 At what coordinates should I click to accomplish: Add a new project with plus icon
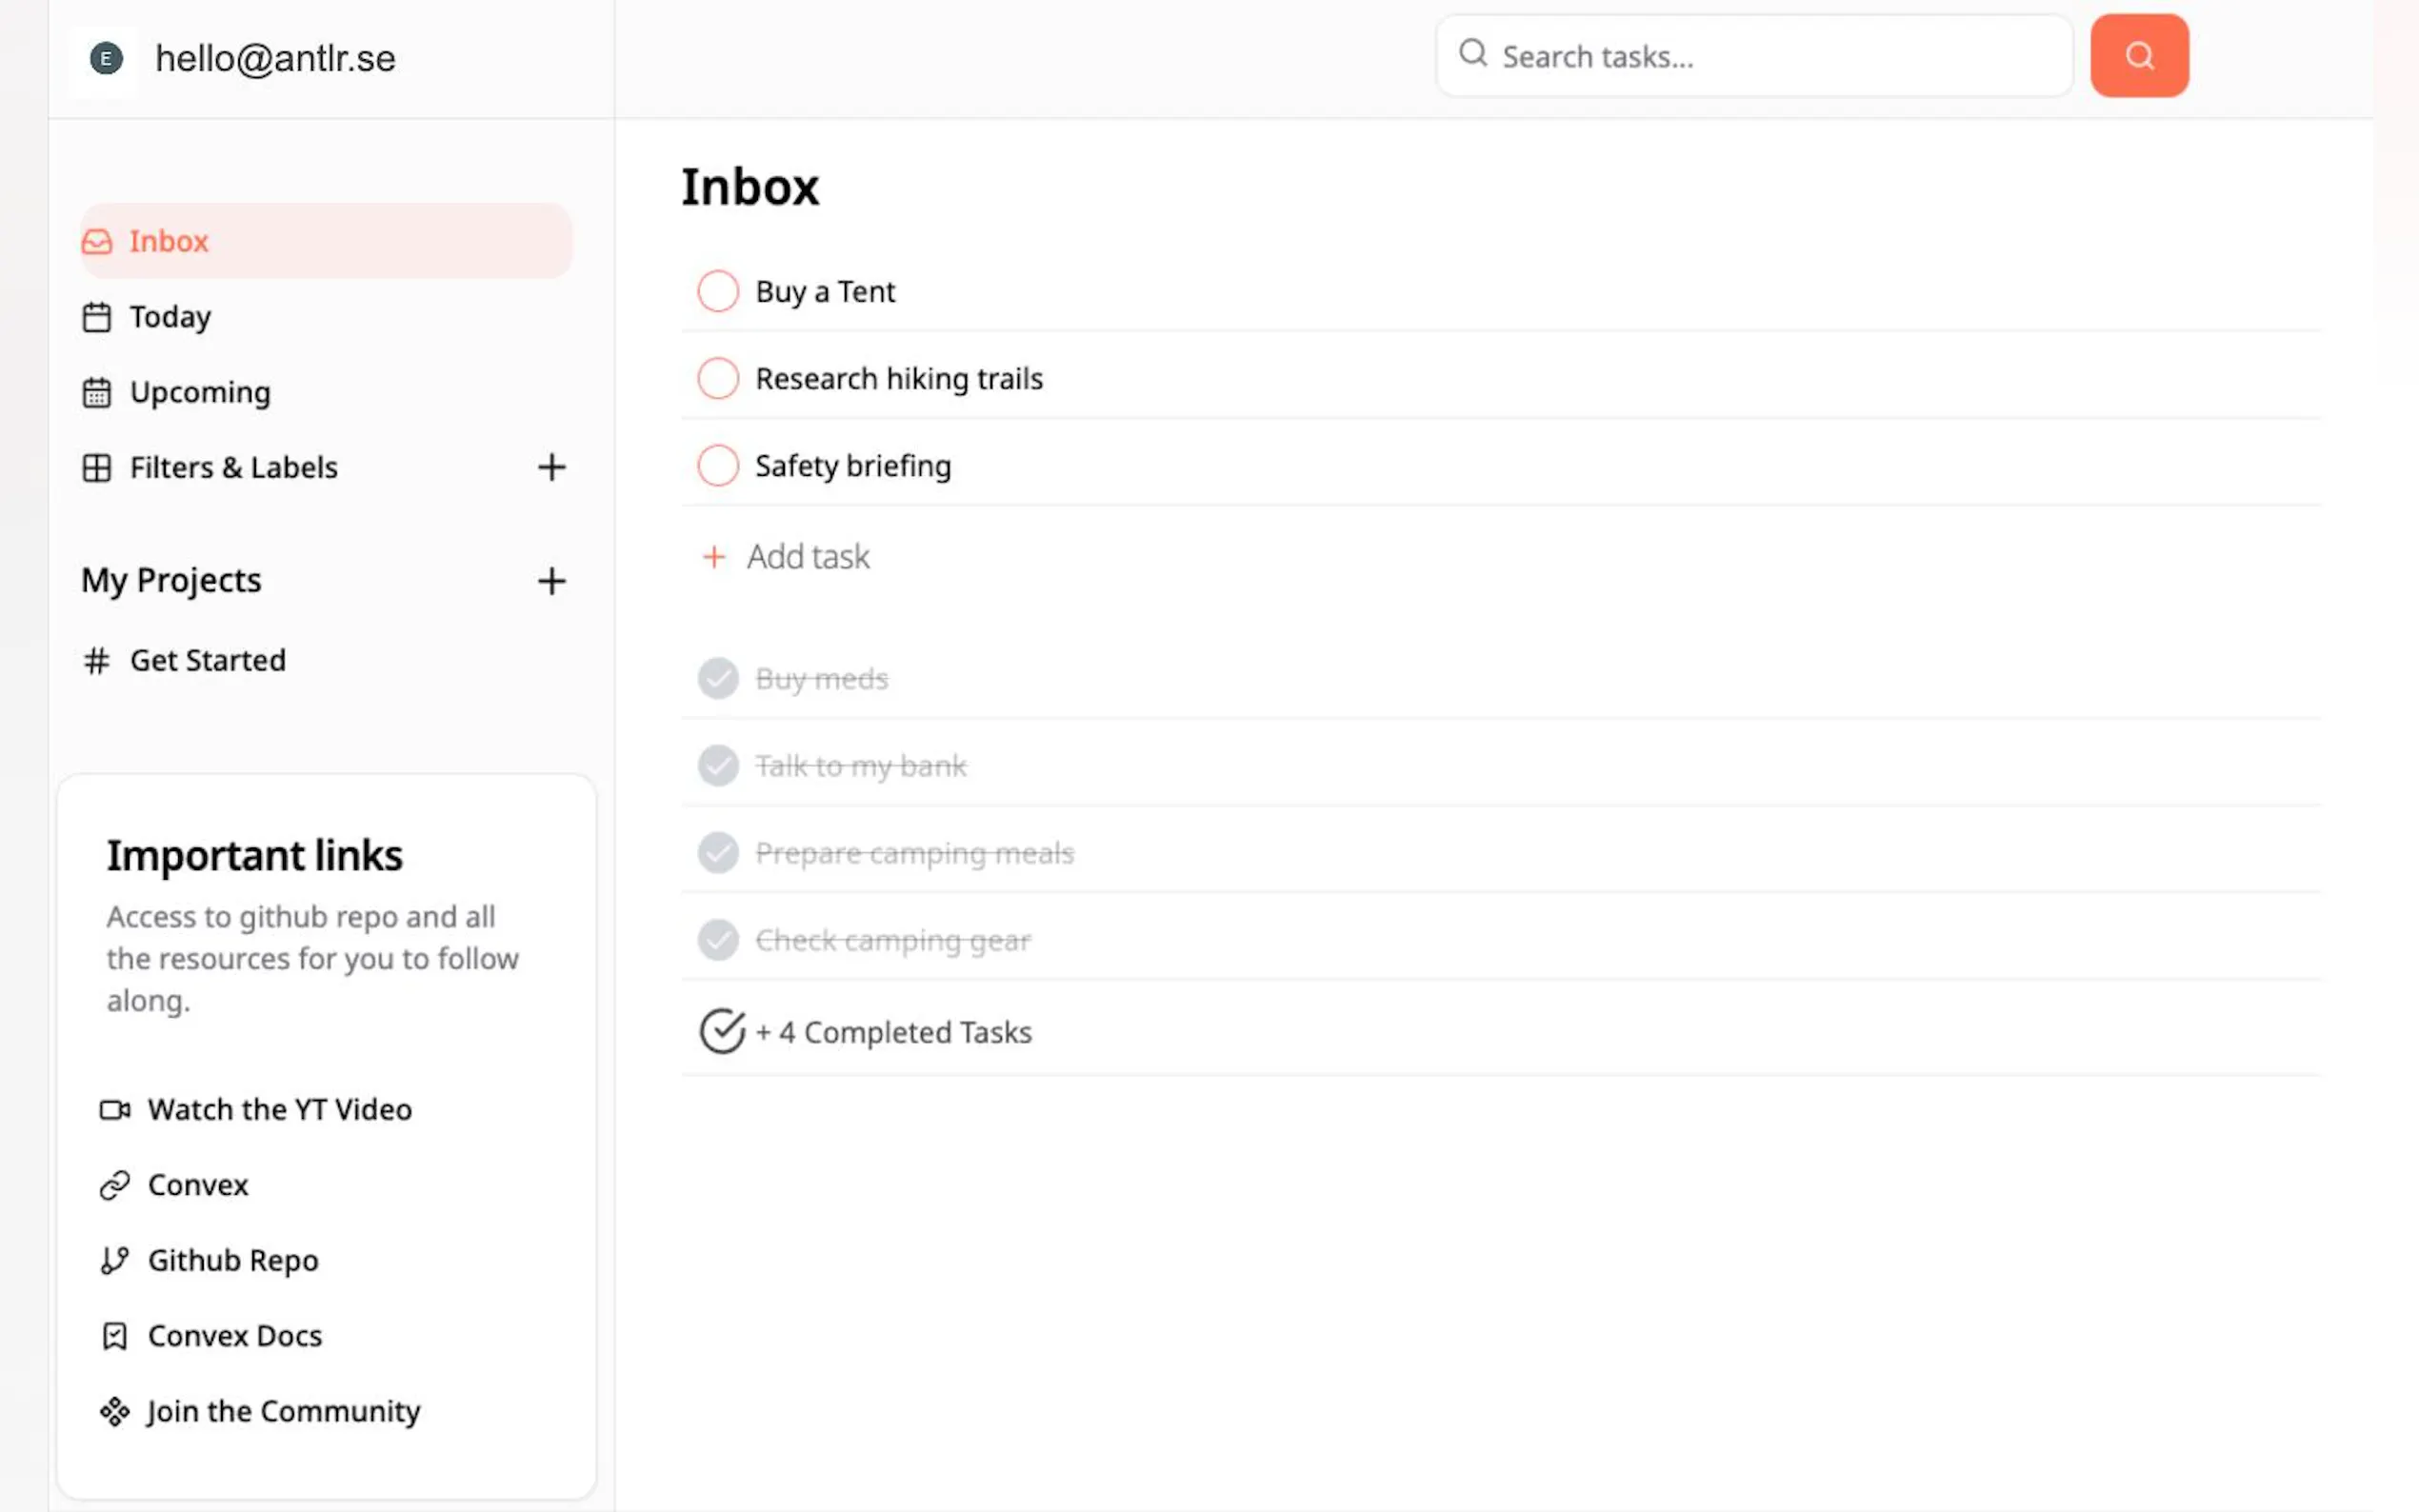551,580
